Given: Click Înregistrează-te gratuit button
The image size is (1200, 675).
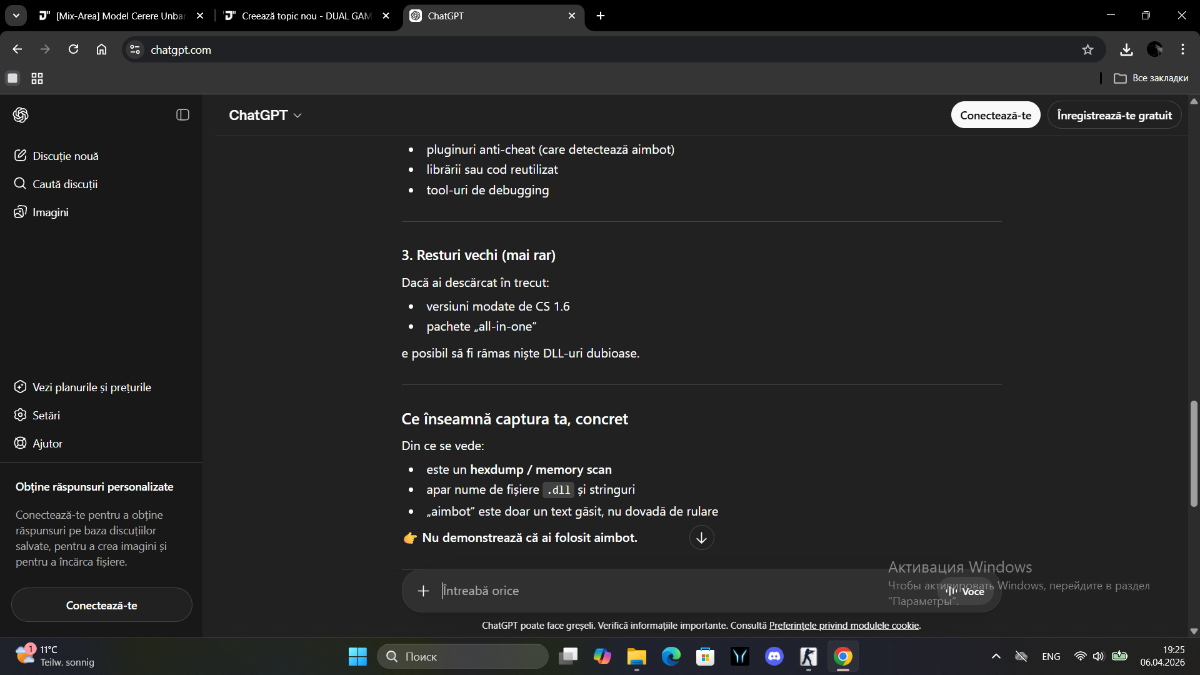Looking at the screenshot, I should coord(1114,115).
